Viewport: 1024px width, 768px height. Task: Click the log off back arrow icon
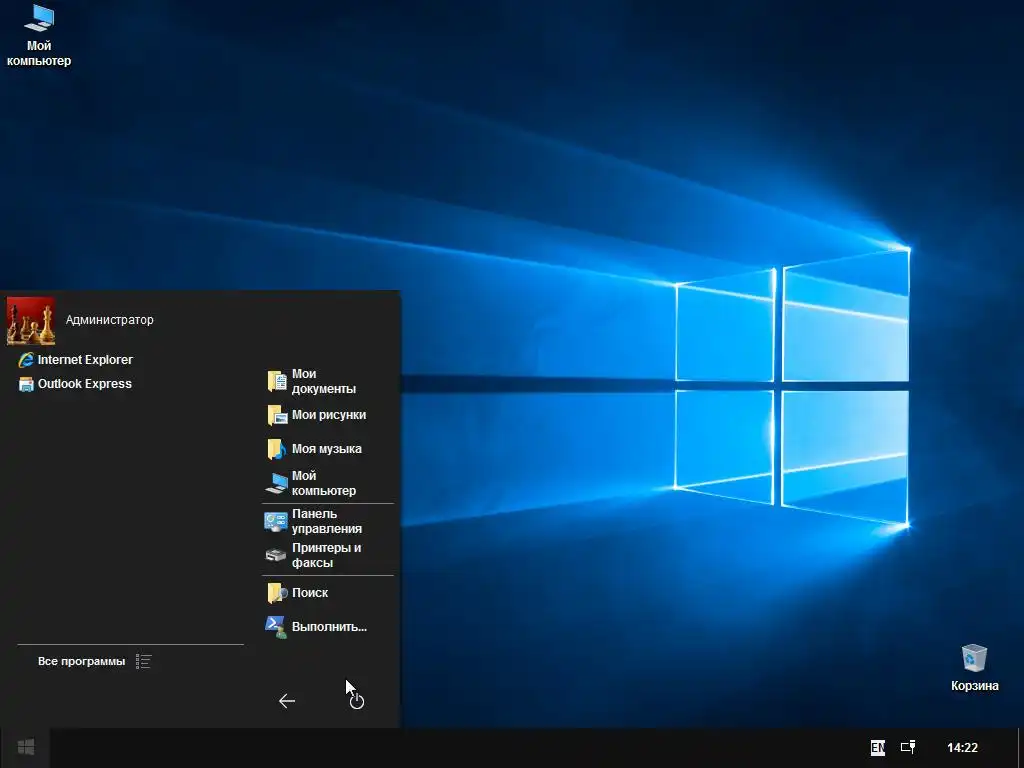[x=287, y=701]
